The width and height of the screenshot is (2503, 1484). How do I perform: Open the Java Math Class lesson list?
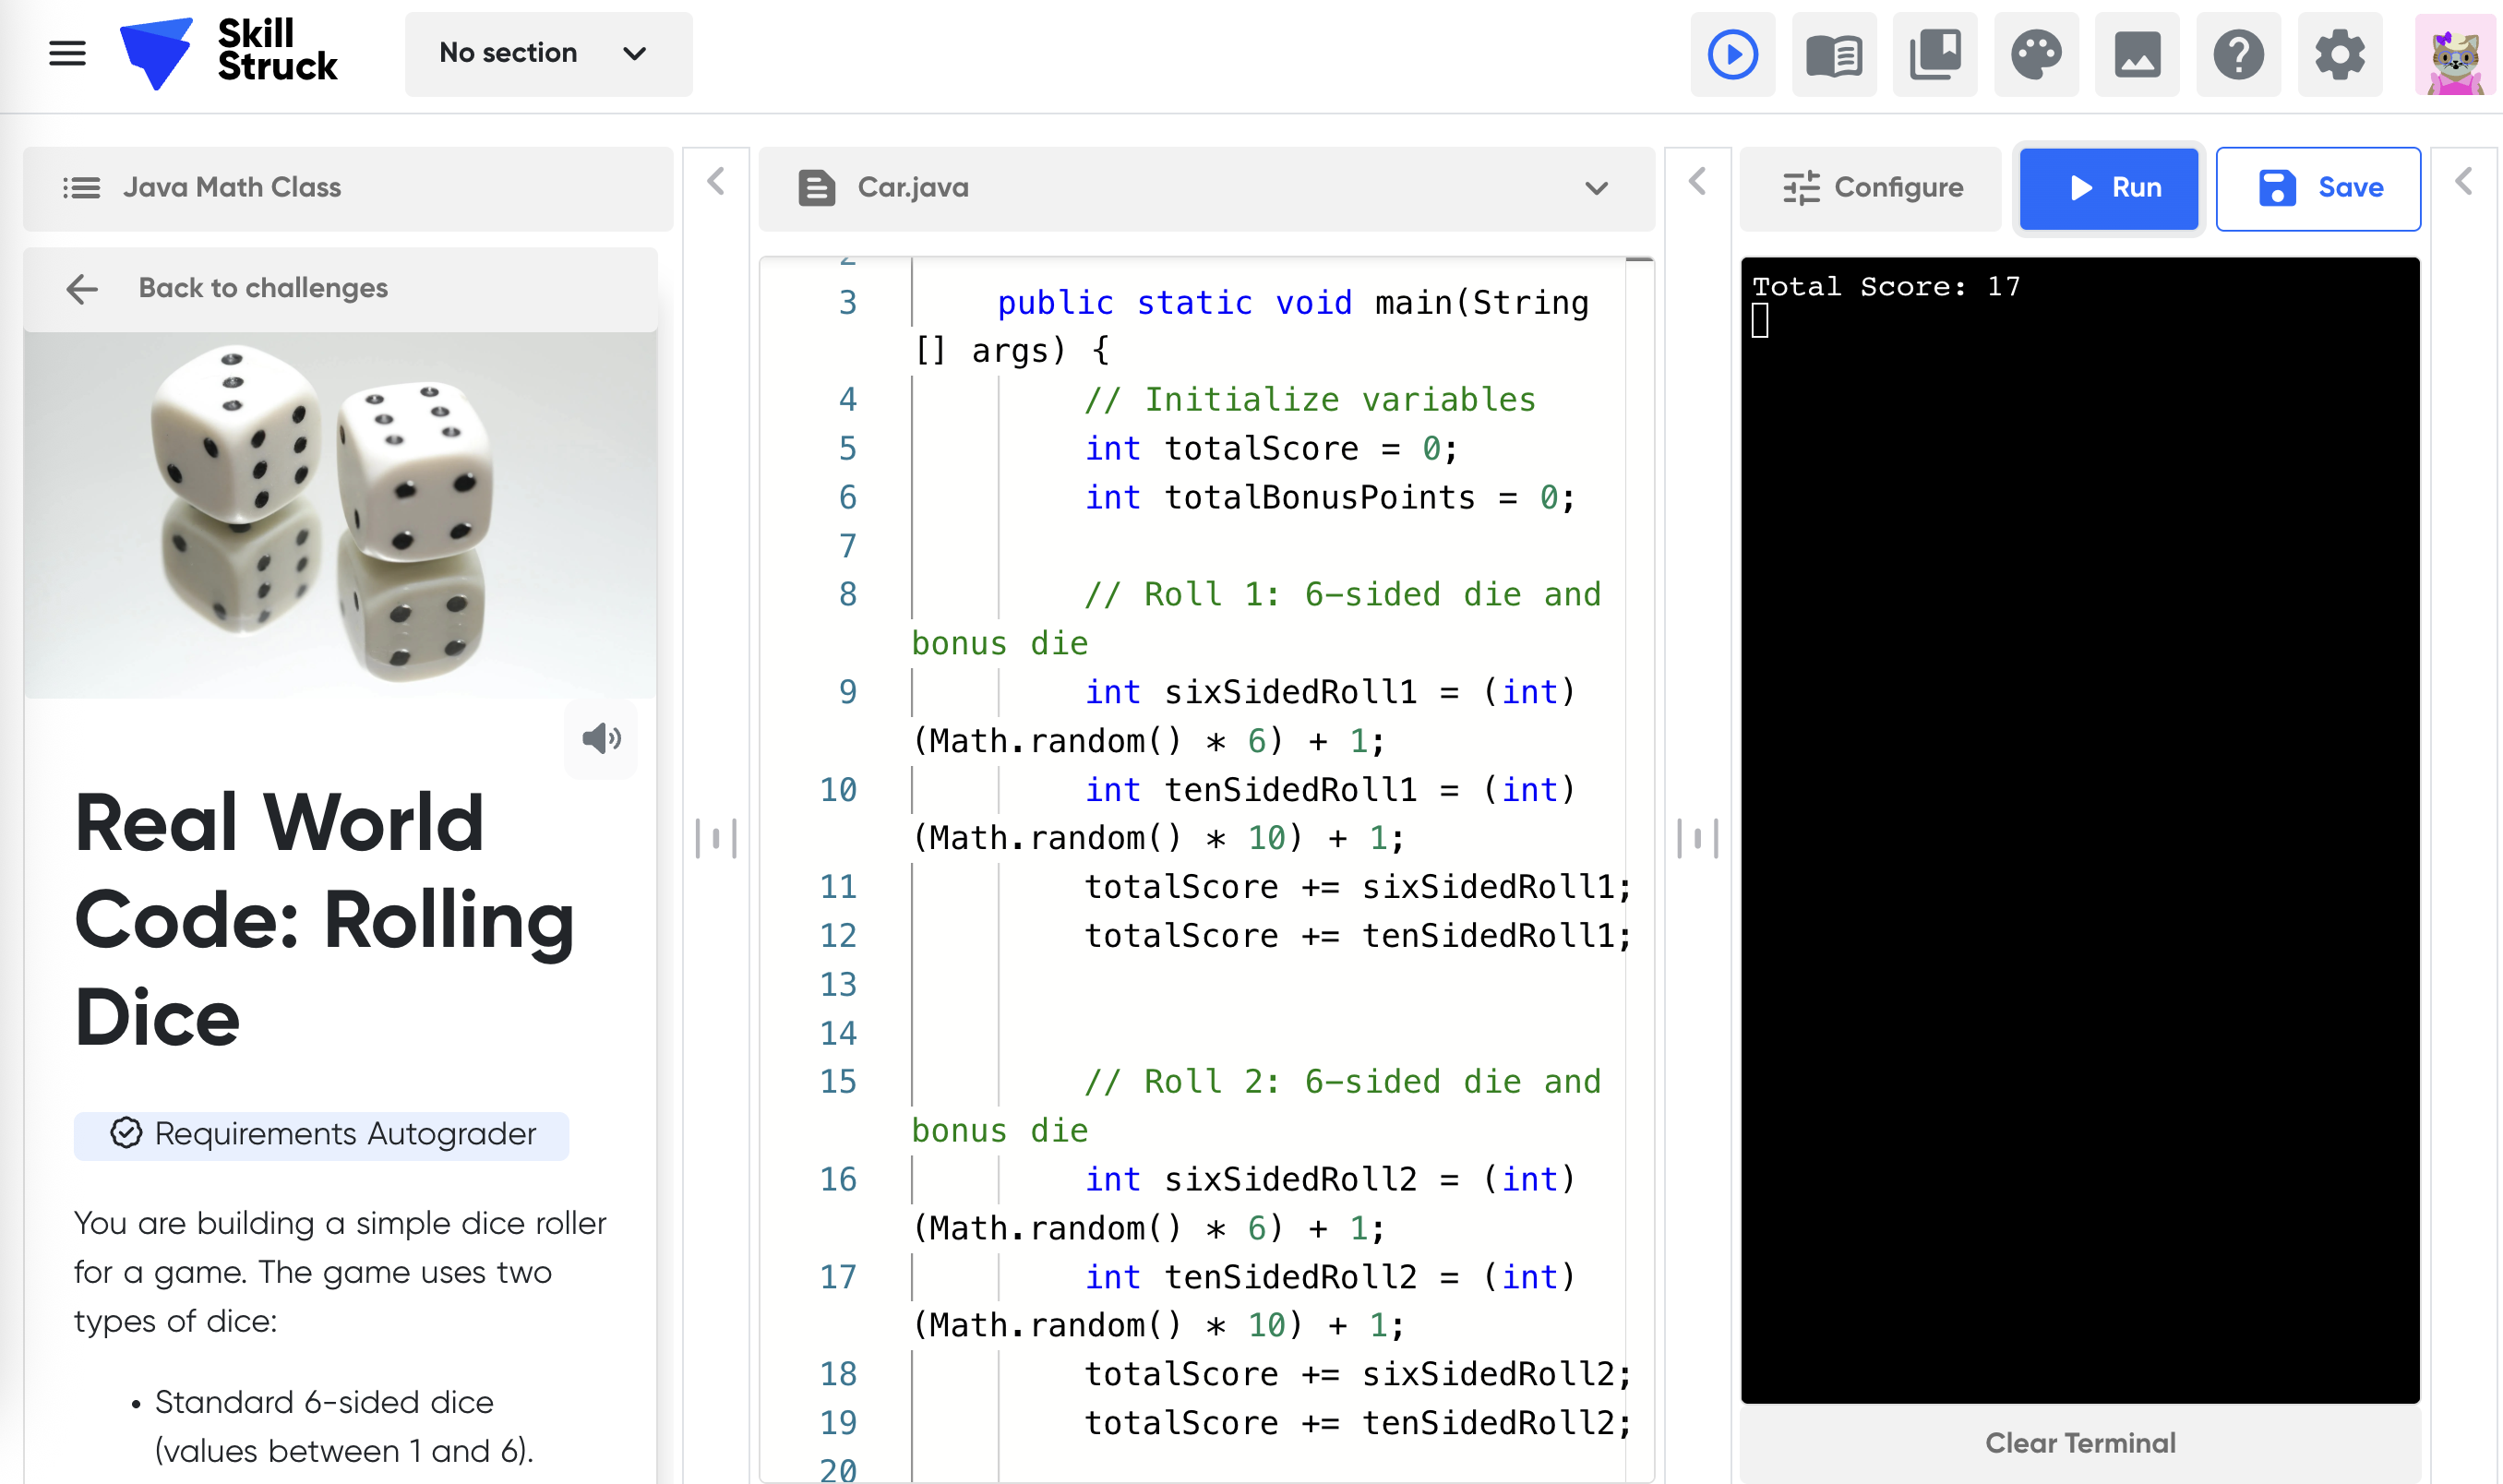(347, 188)
